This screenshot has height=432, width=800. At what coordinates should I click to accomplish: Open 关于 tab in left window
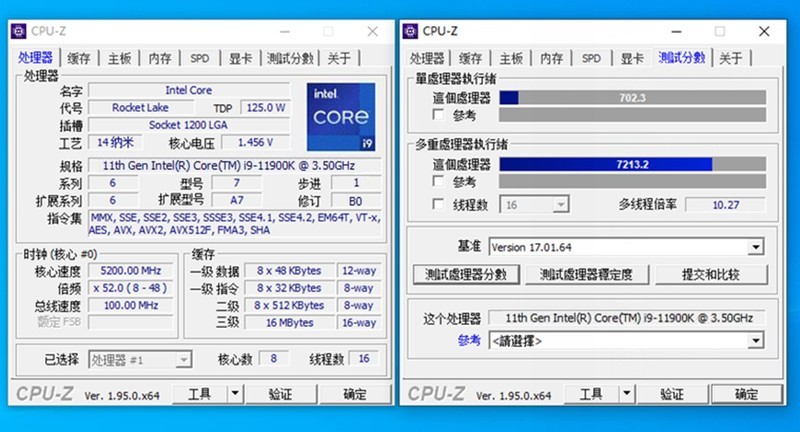[x=339, y=58]
